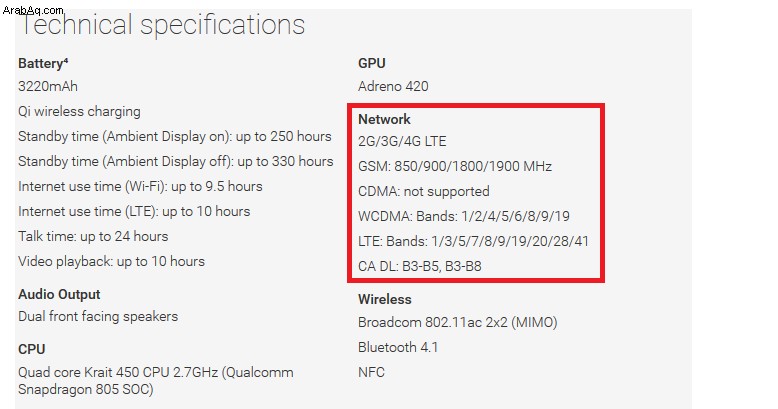The image size is (778, 409).
Task: Click the GSM 850/900/1800/1900 MHz line
Action: (x=455, y=166)
